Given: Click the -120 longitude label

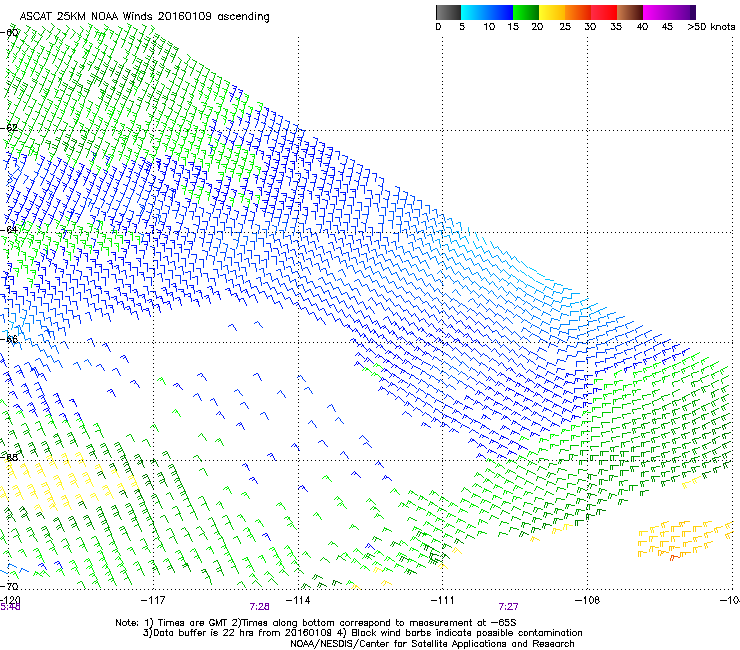Looking at the screenshot, I should (x=10, y=600).
